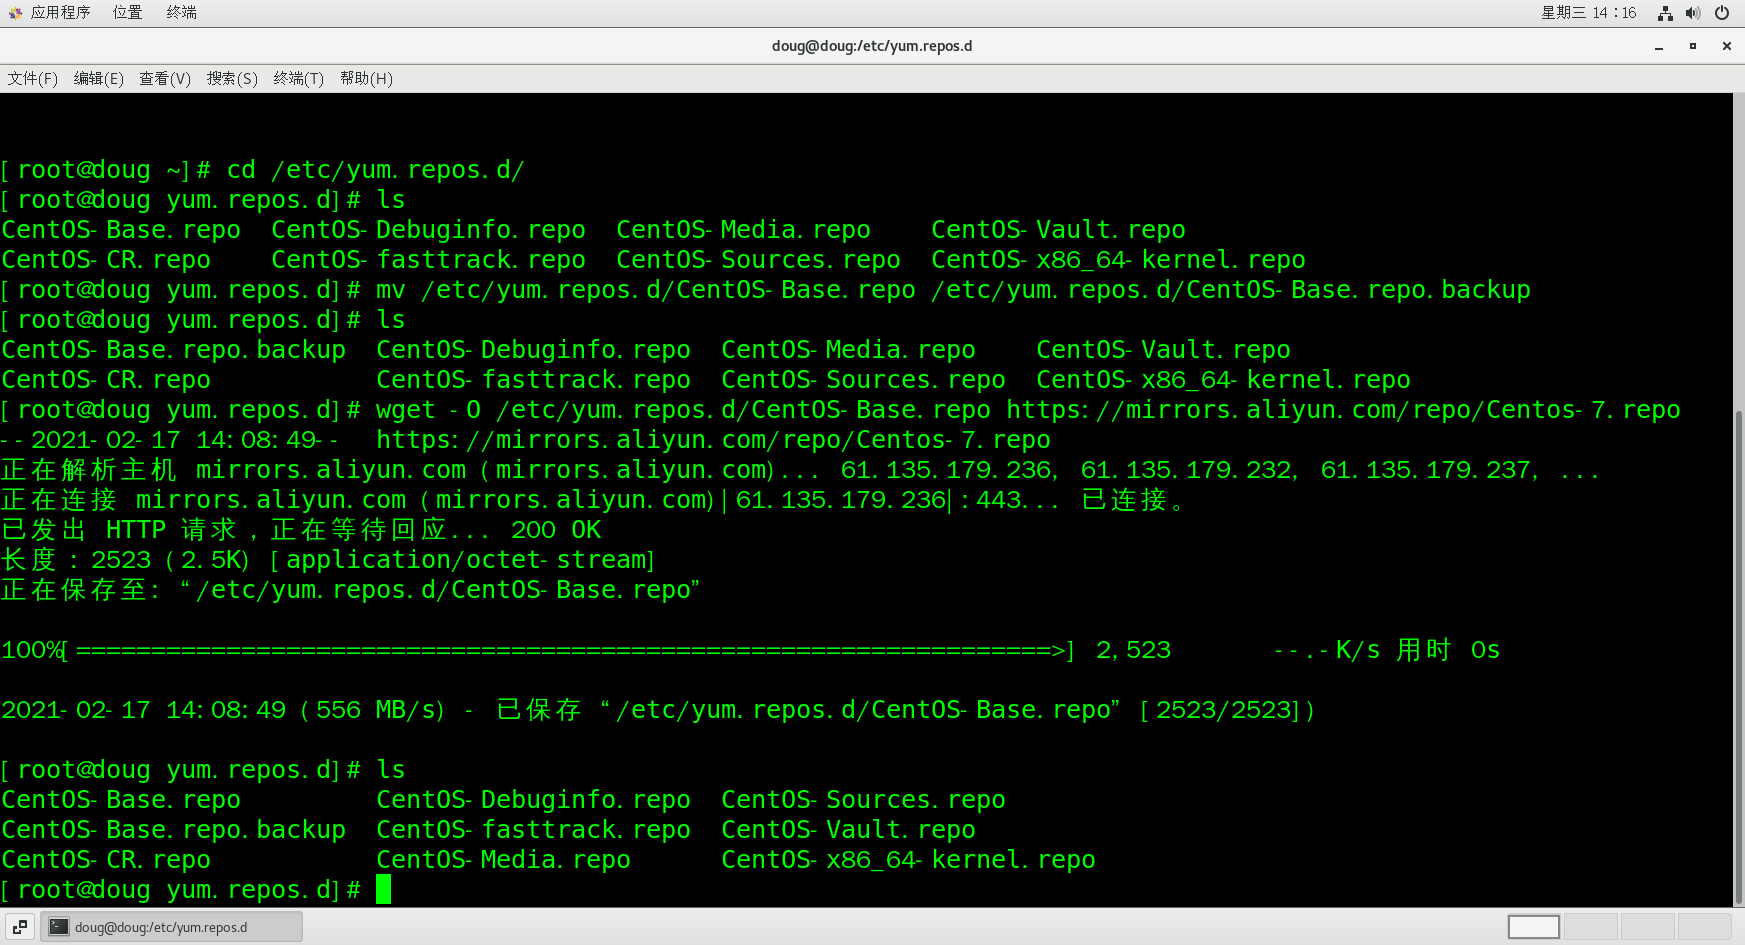Switch to the third workspace in the pager
Screen dimensions: 1745x945
1647,927
